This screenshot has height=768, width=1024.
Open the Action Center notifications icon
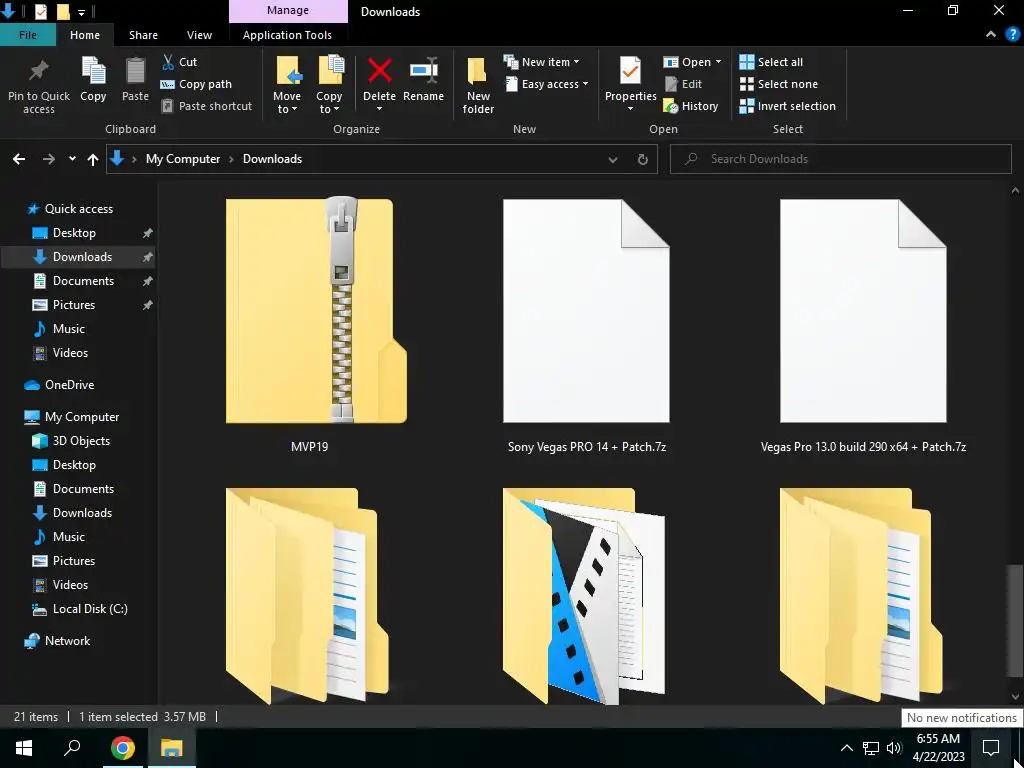click(991, 748)
